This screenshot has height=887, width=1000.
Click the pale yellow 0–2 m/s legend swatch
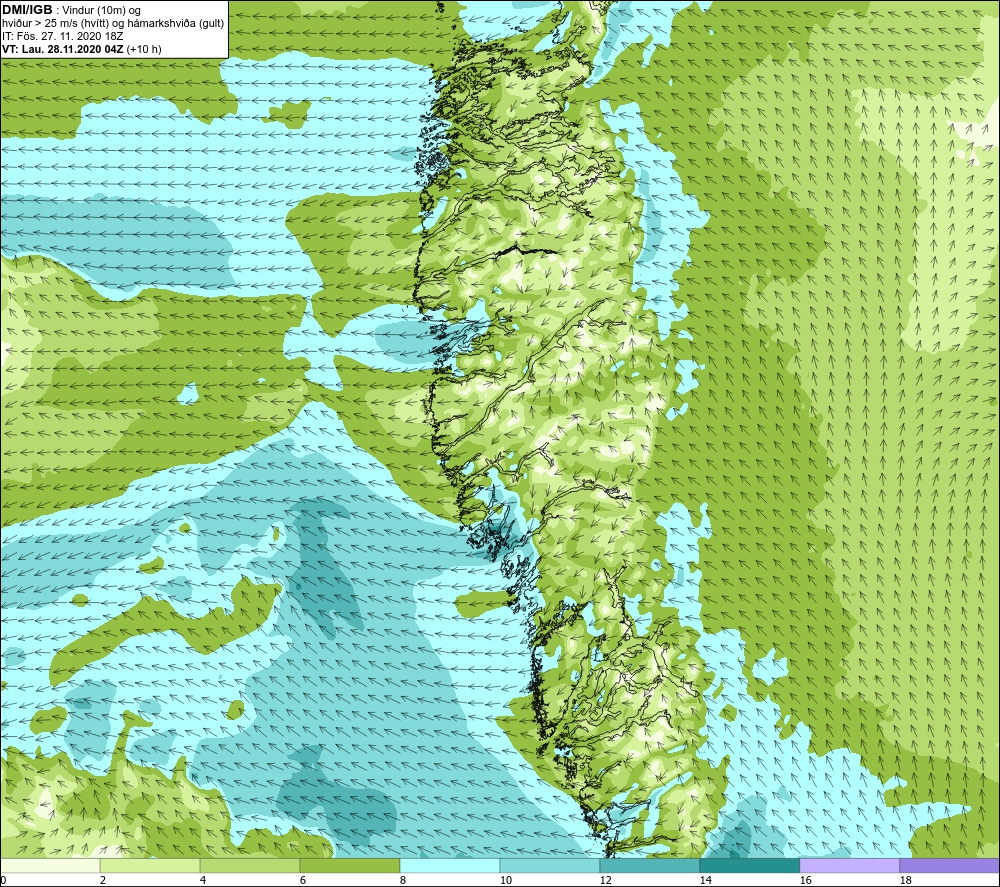(x=50, y=865)
